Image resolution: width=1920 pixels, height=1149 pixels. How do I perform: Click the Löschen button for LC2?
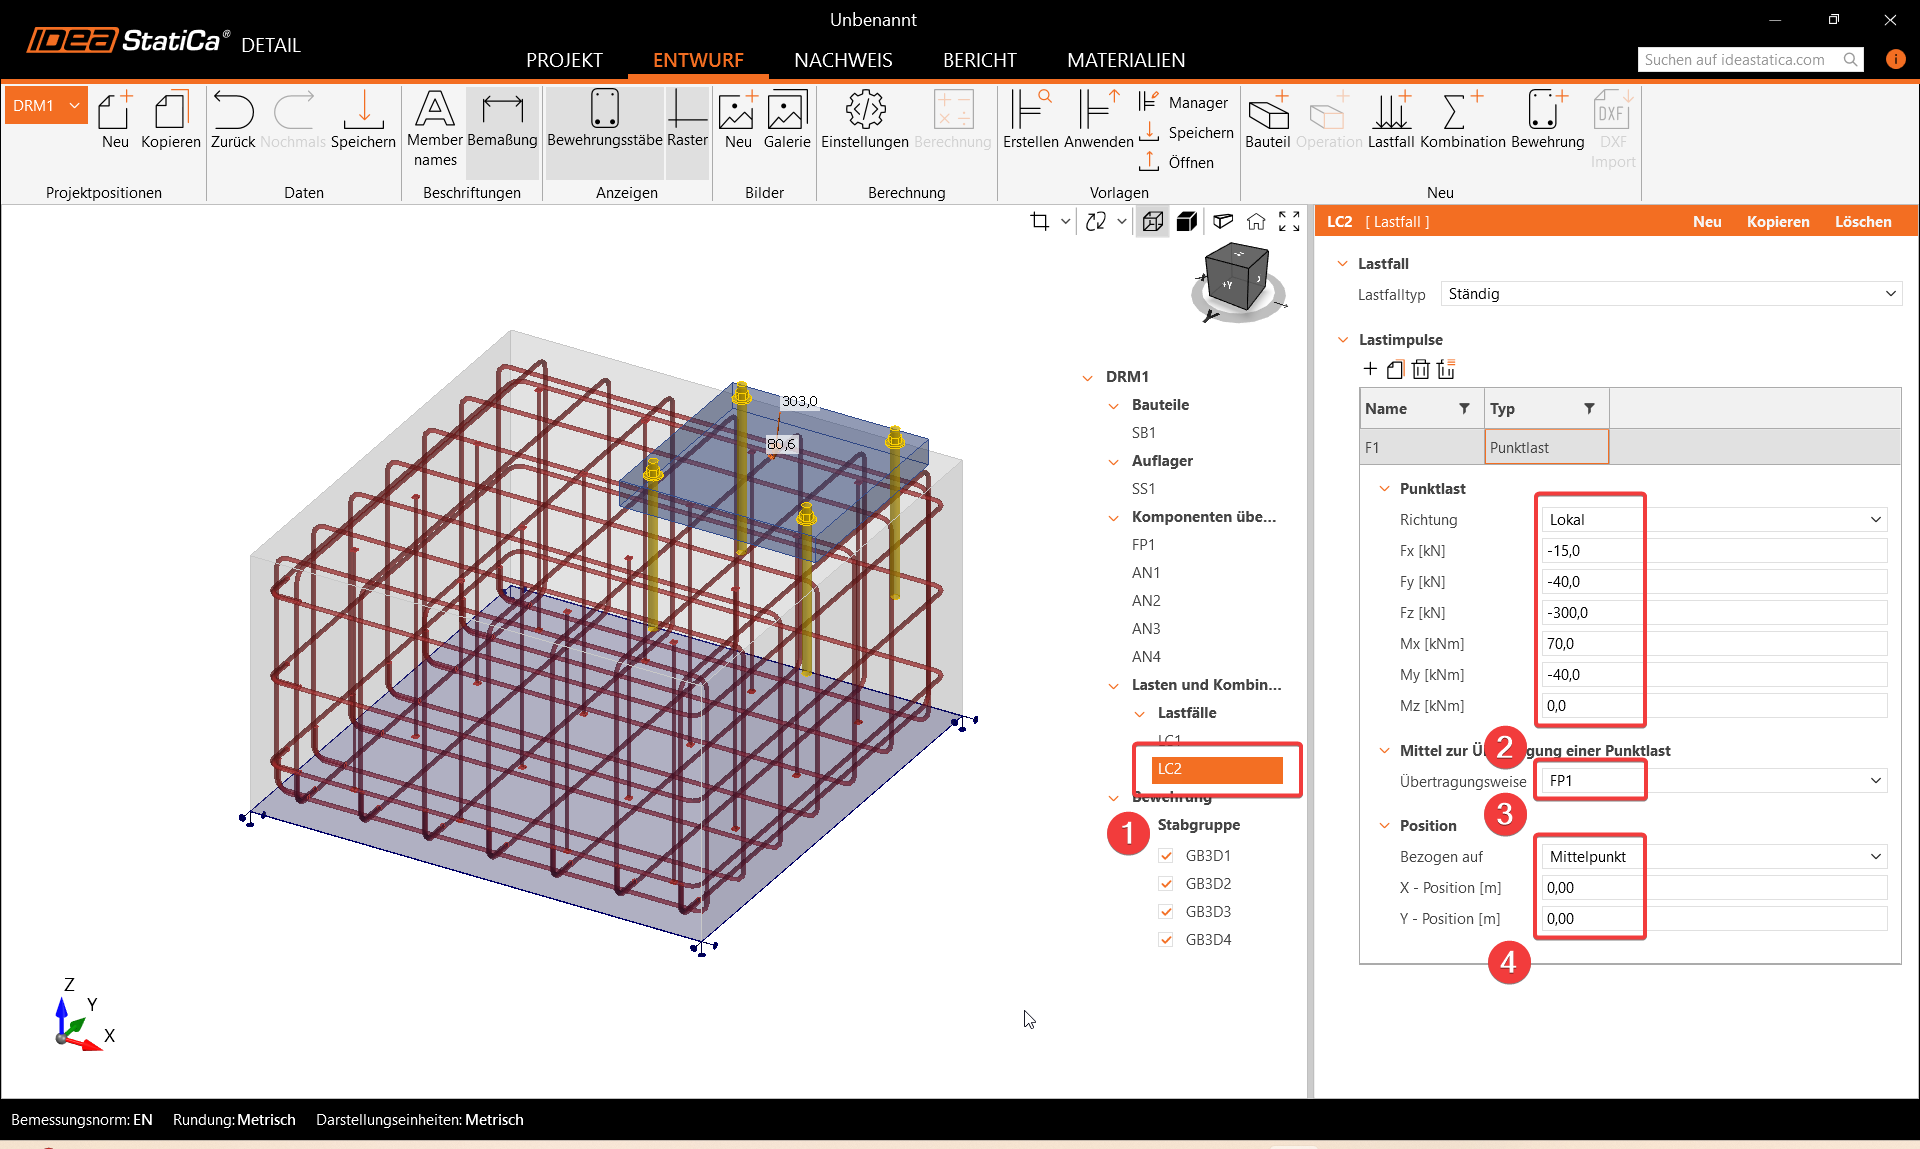(1862, 222)
